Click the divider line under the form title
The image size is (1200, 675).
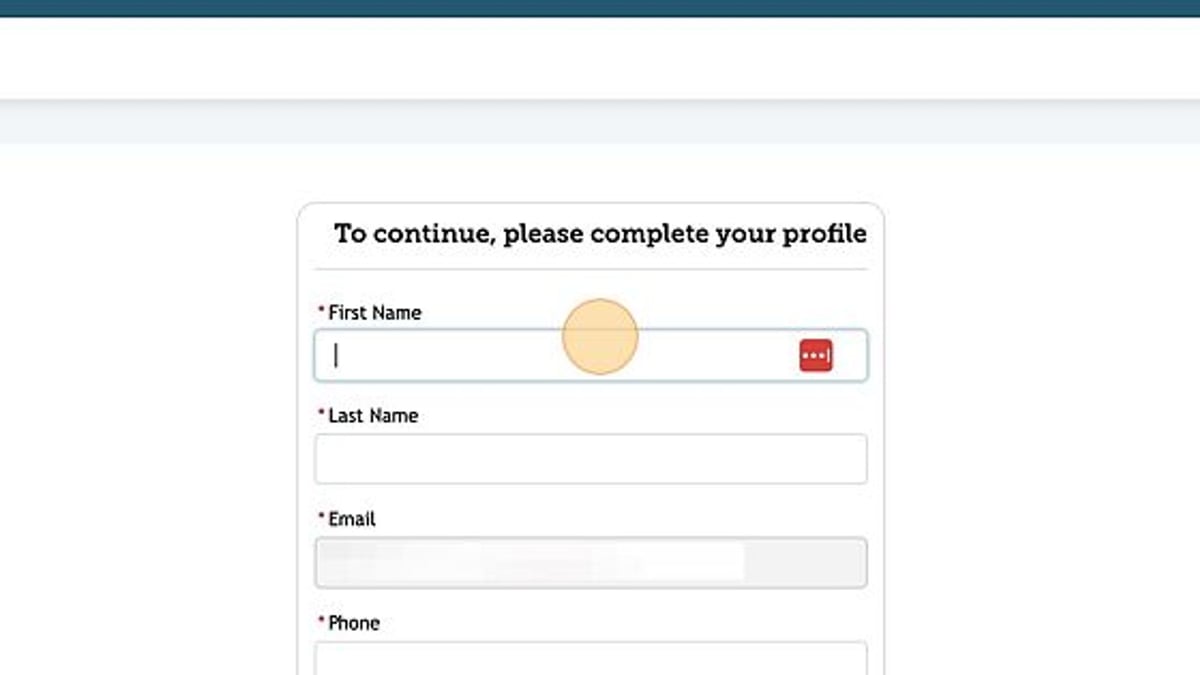pyautogui.click(x=590, y=268)
